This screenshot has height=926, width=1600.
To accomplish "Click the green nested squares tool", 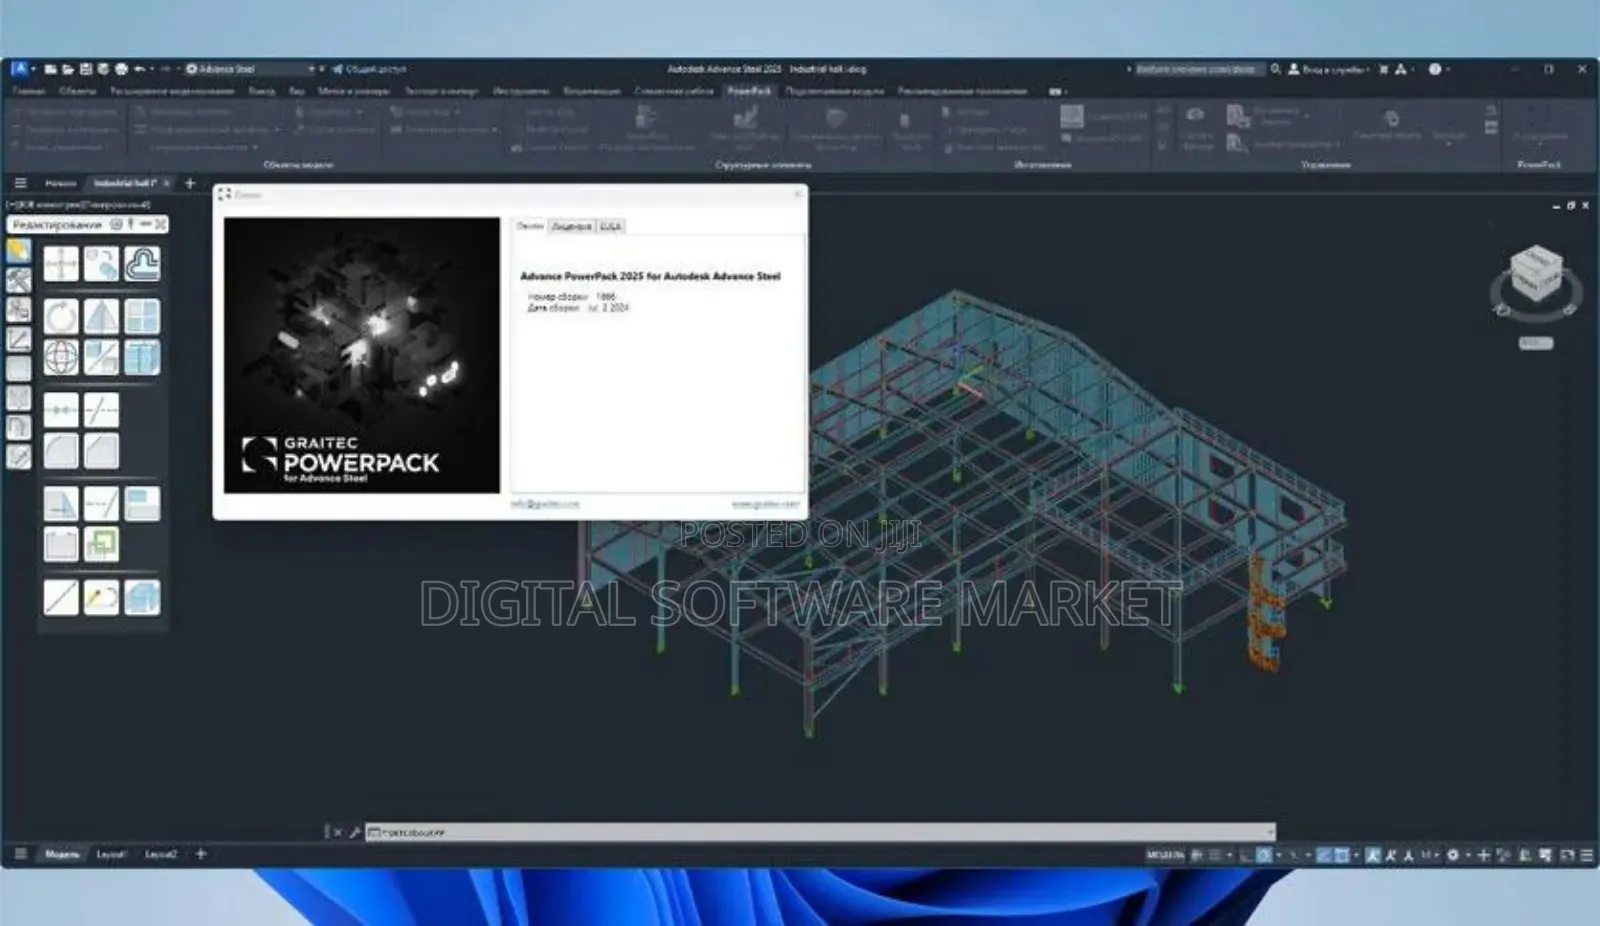I will pos(101,544).
